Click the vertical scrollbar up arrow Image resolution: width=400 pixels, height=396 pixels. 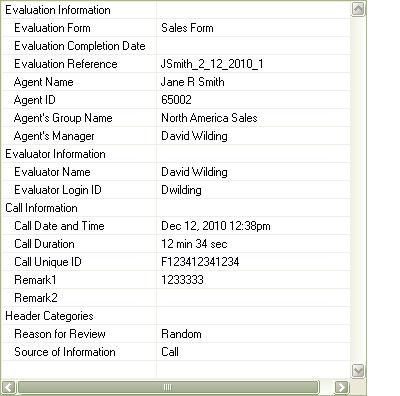(x=358, y=8)
